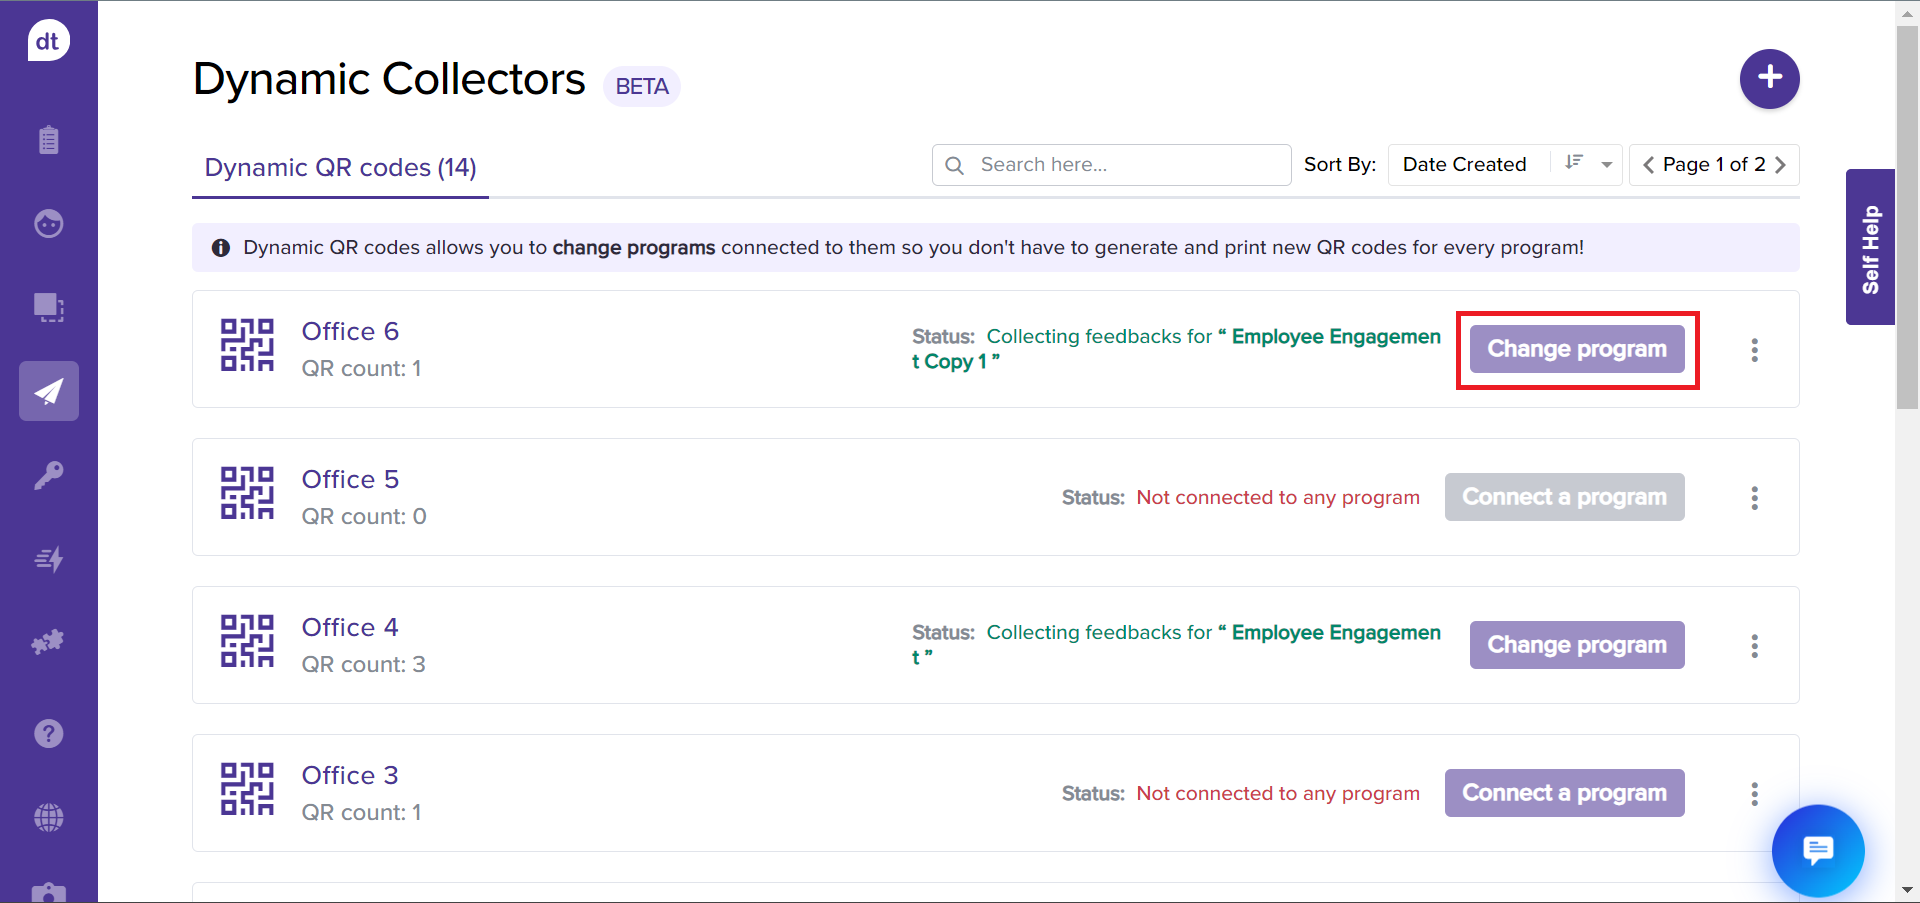Click Change program for Office 6
The width and height of the screenshot is (1920, 903).
(x=1576, y=349)
